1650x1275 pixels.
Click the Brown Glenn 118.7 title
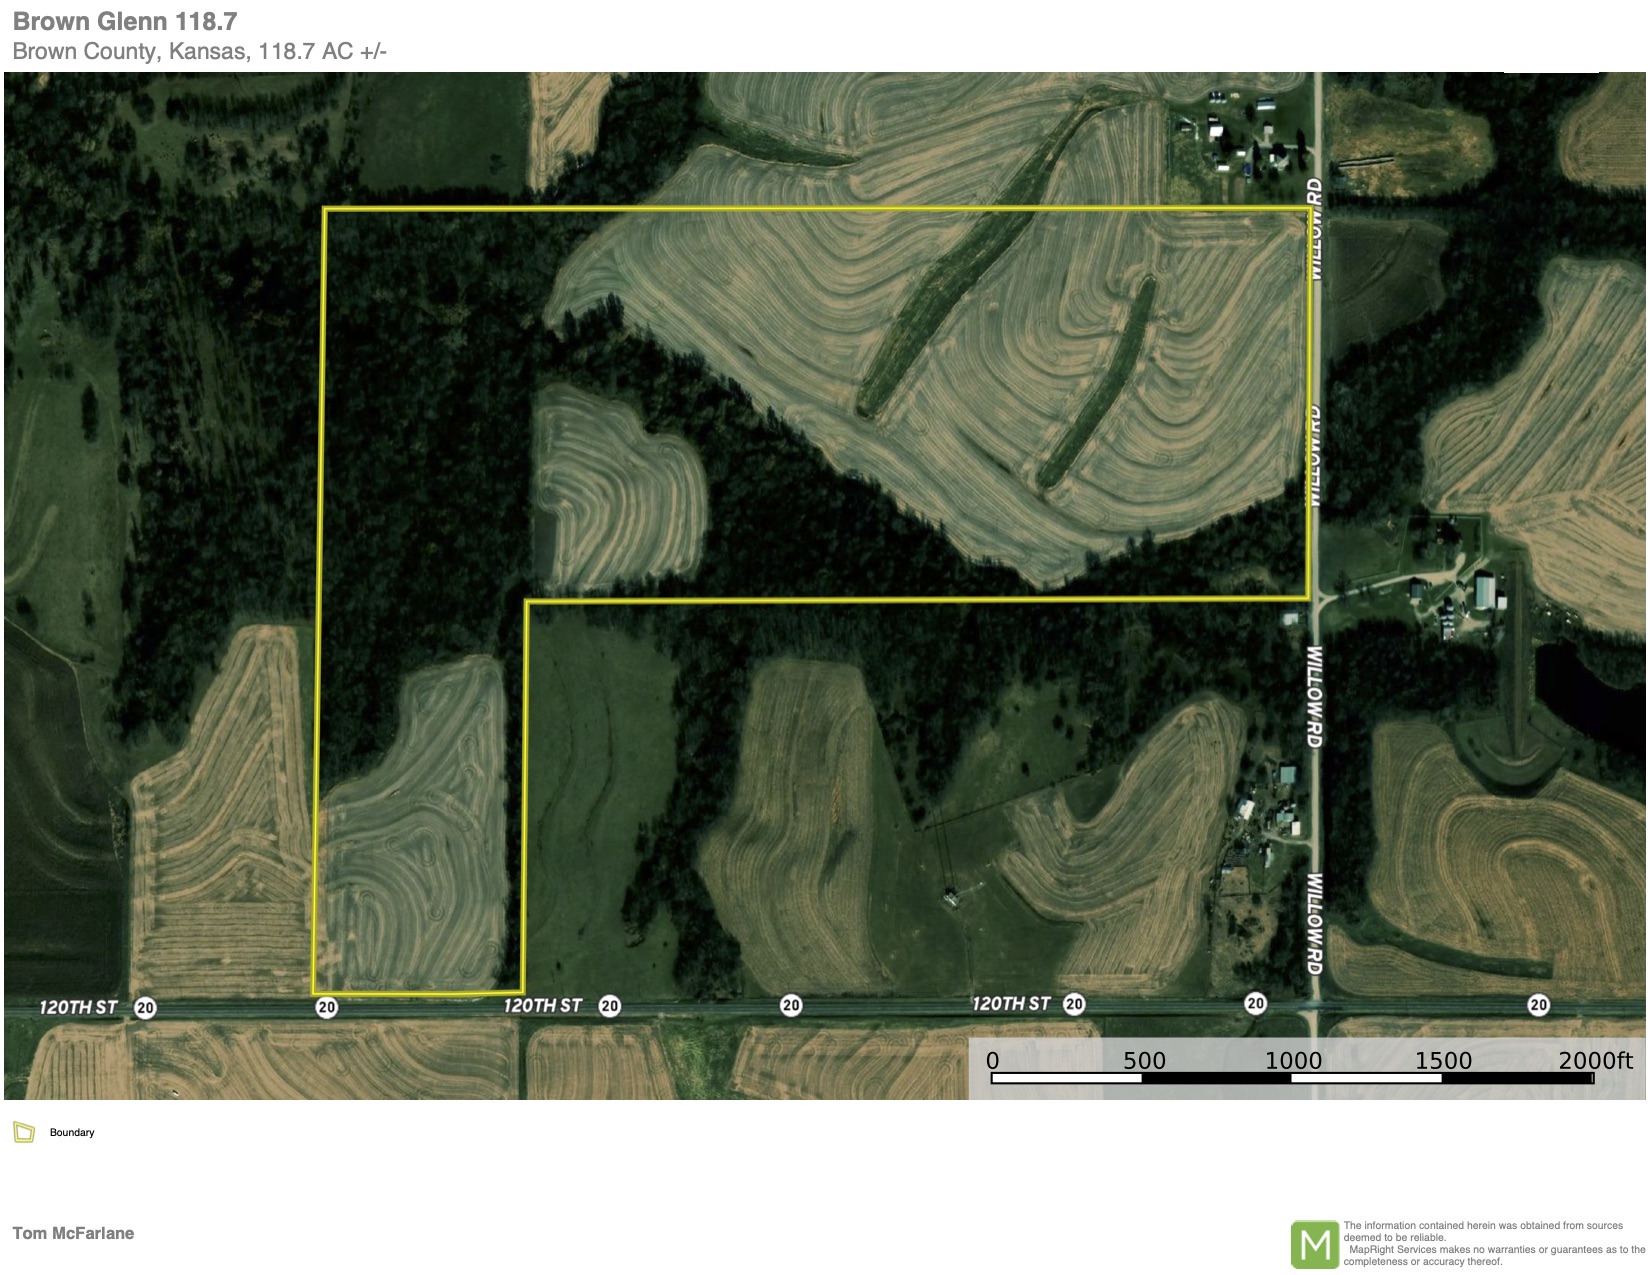(x=125, y=21)
